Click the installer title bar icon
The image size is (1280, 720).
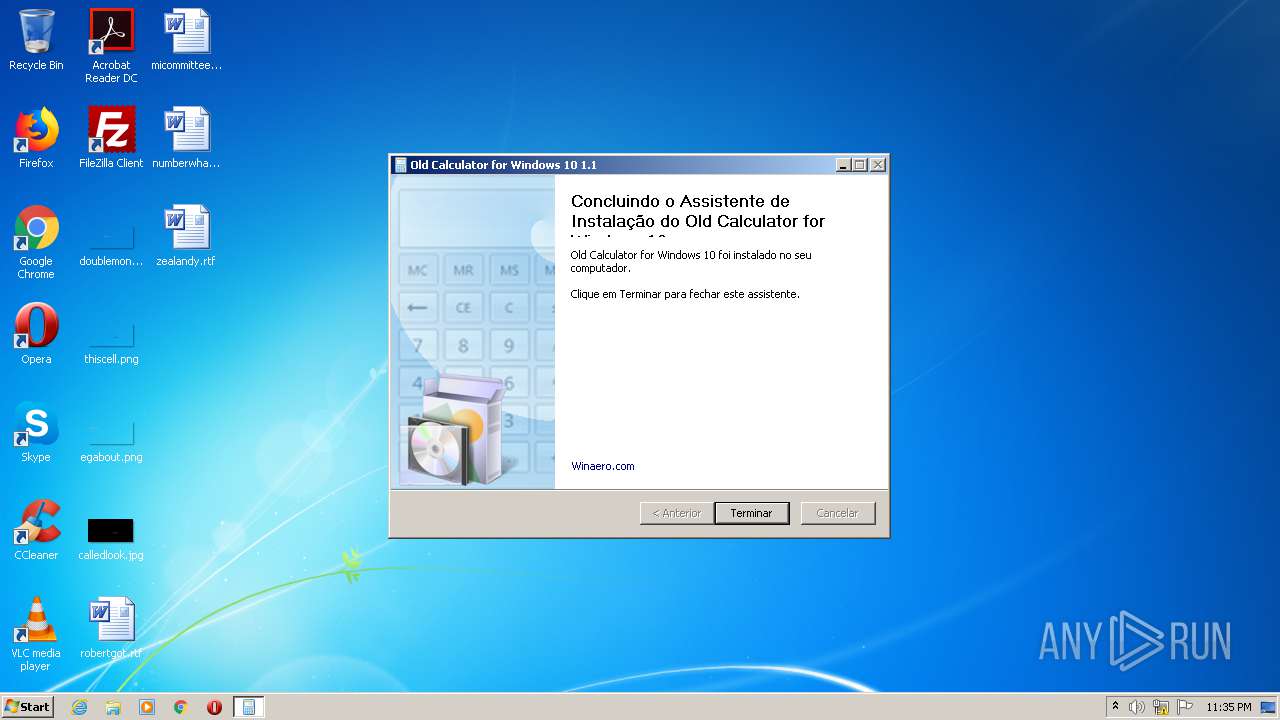401,165
